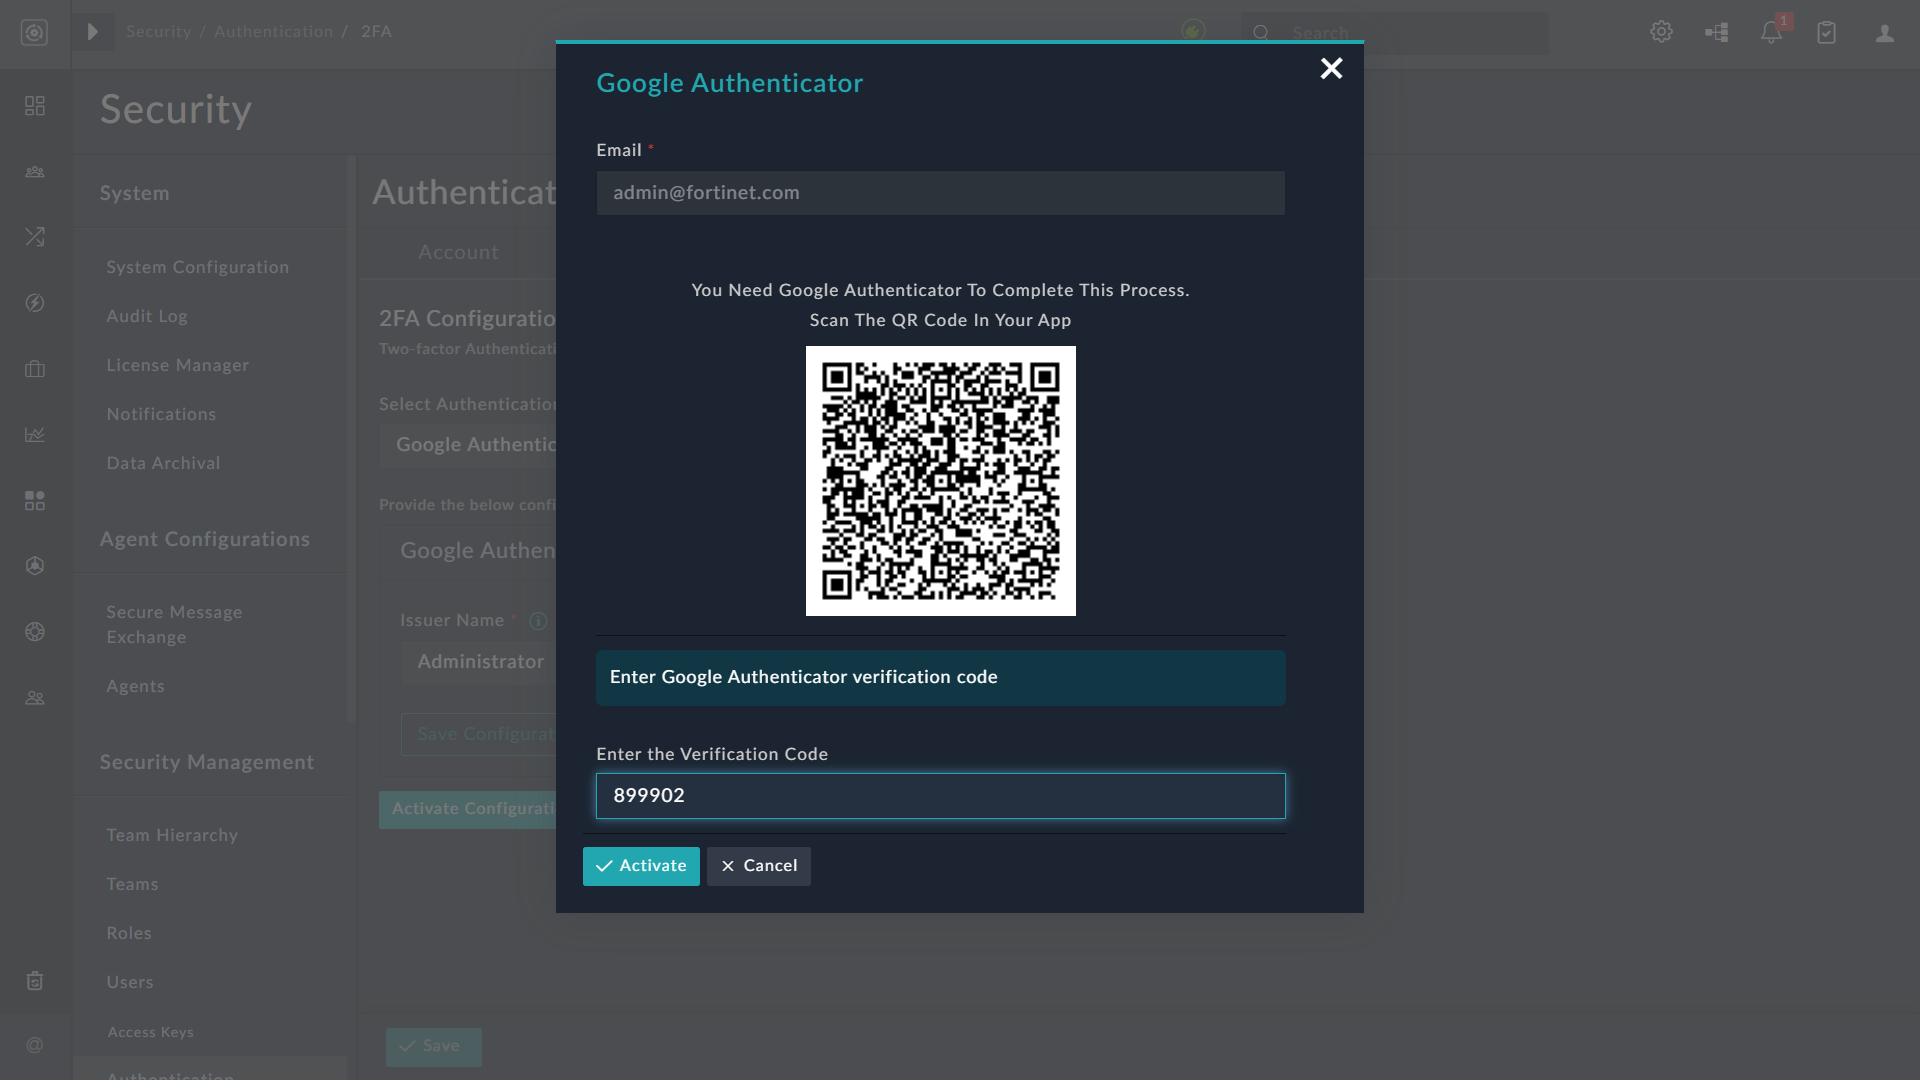Close the Google Authenticator dialog
Screen dimensions: 1920x1080
click(x=1331, y=68)
